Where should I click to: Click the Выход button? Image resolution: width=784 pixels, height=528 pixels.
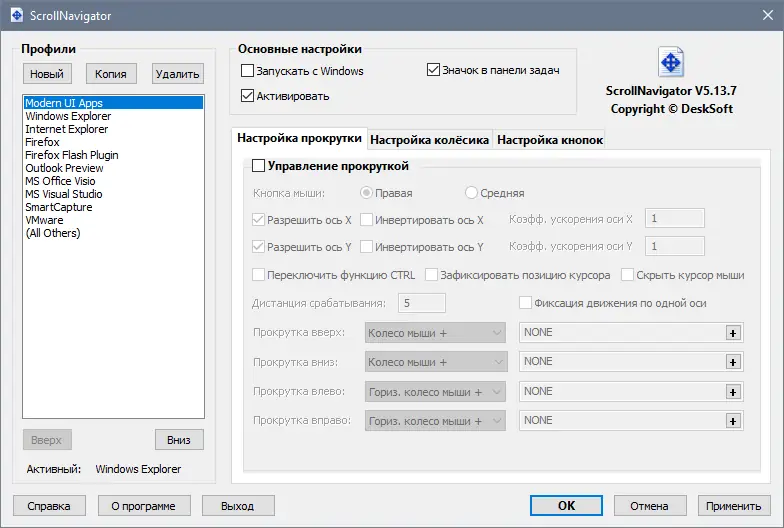click(238, 506)
